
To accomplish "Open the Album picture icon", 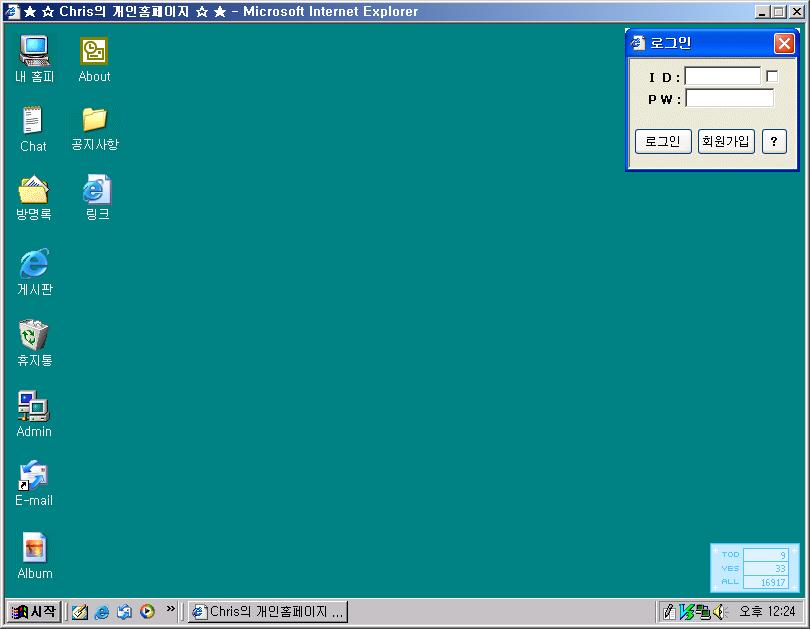I will 35,548.
